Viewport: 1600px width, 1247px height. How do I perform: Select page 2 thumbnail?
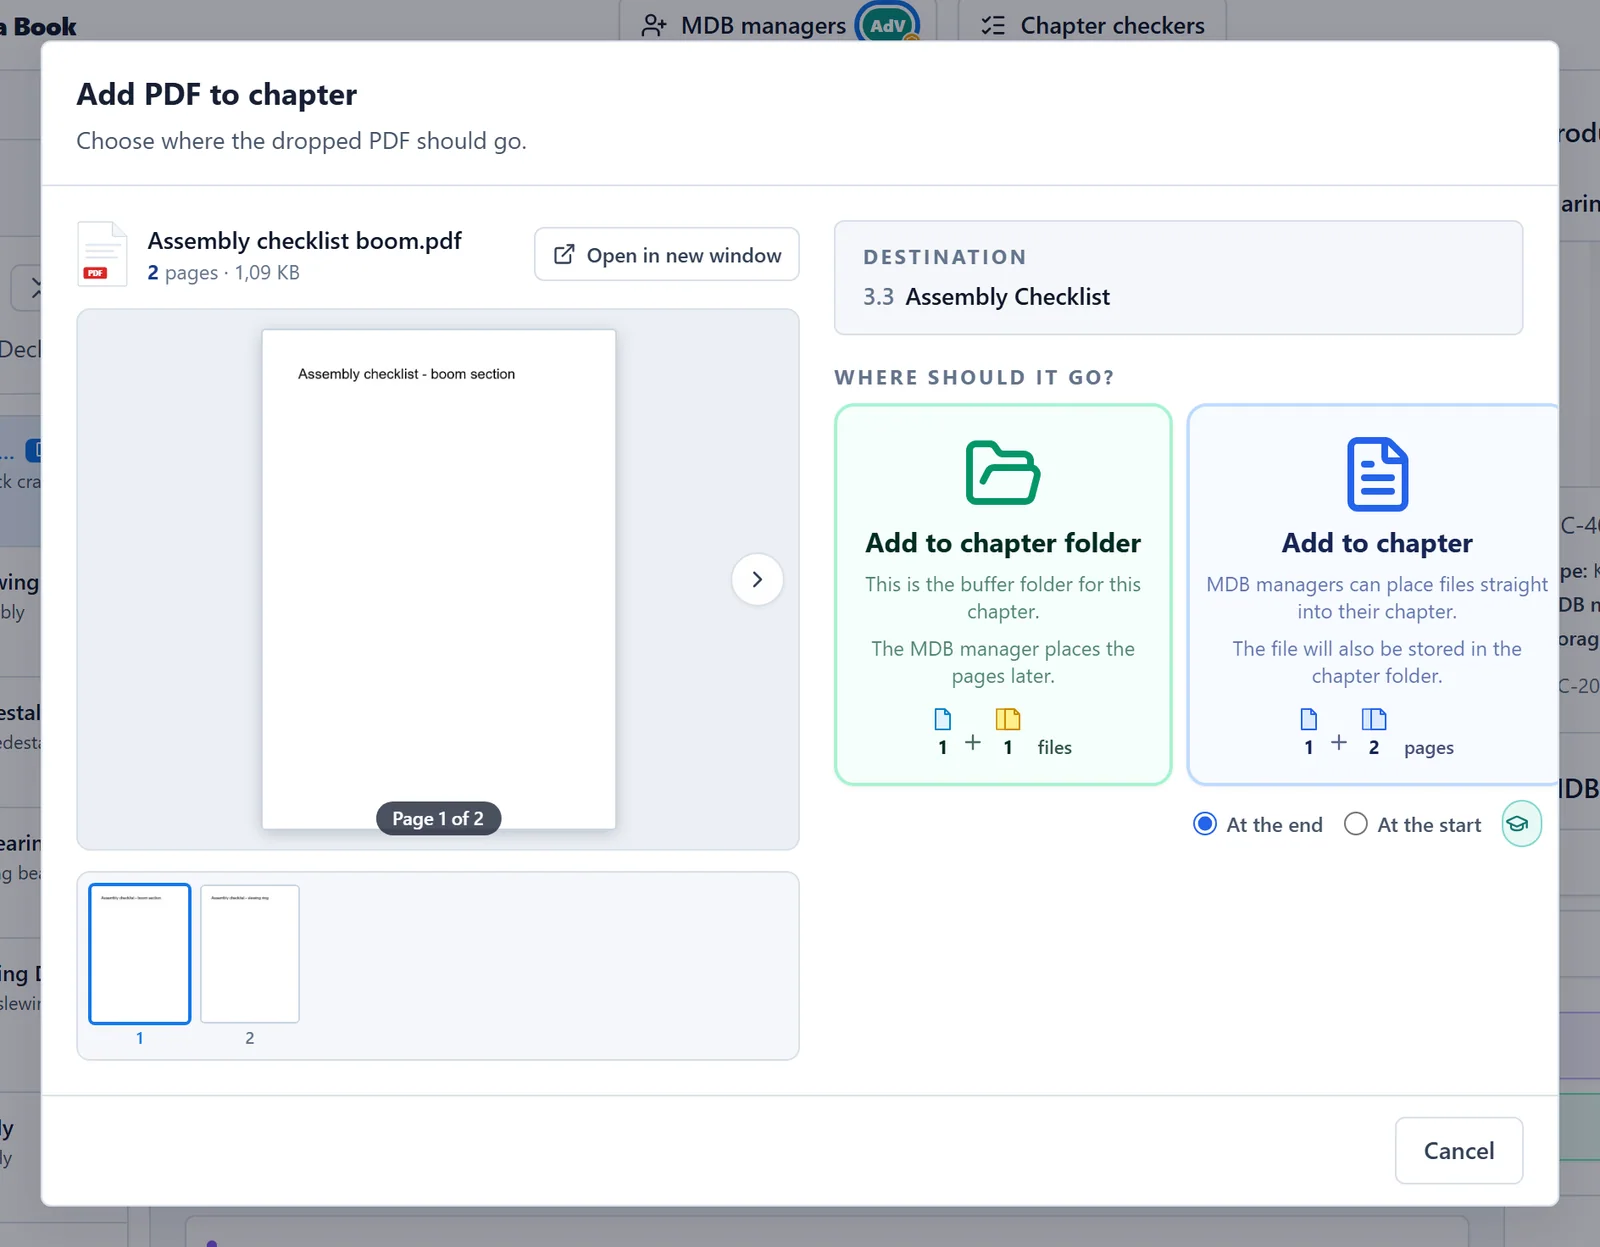250,954
